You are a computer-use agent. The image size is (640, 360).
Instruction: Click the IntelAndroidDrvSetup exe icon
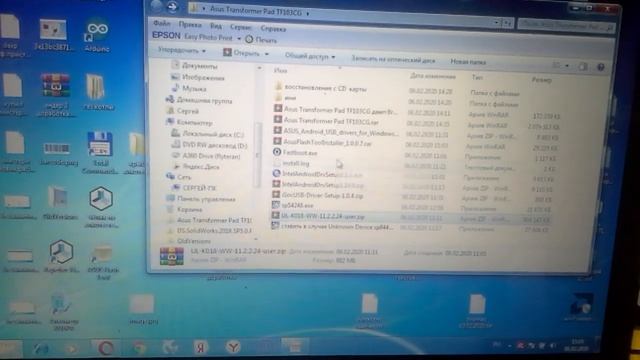click(277, 173)
